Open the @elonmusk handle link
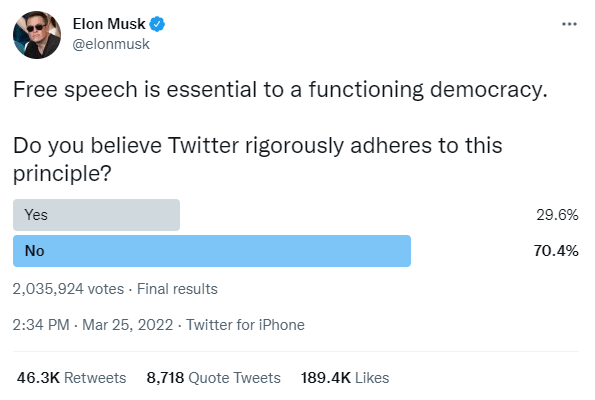Screen dimensions: 595x400 click(111, 44)
